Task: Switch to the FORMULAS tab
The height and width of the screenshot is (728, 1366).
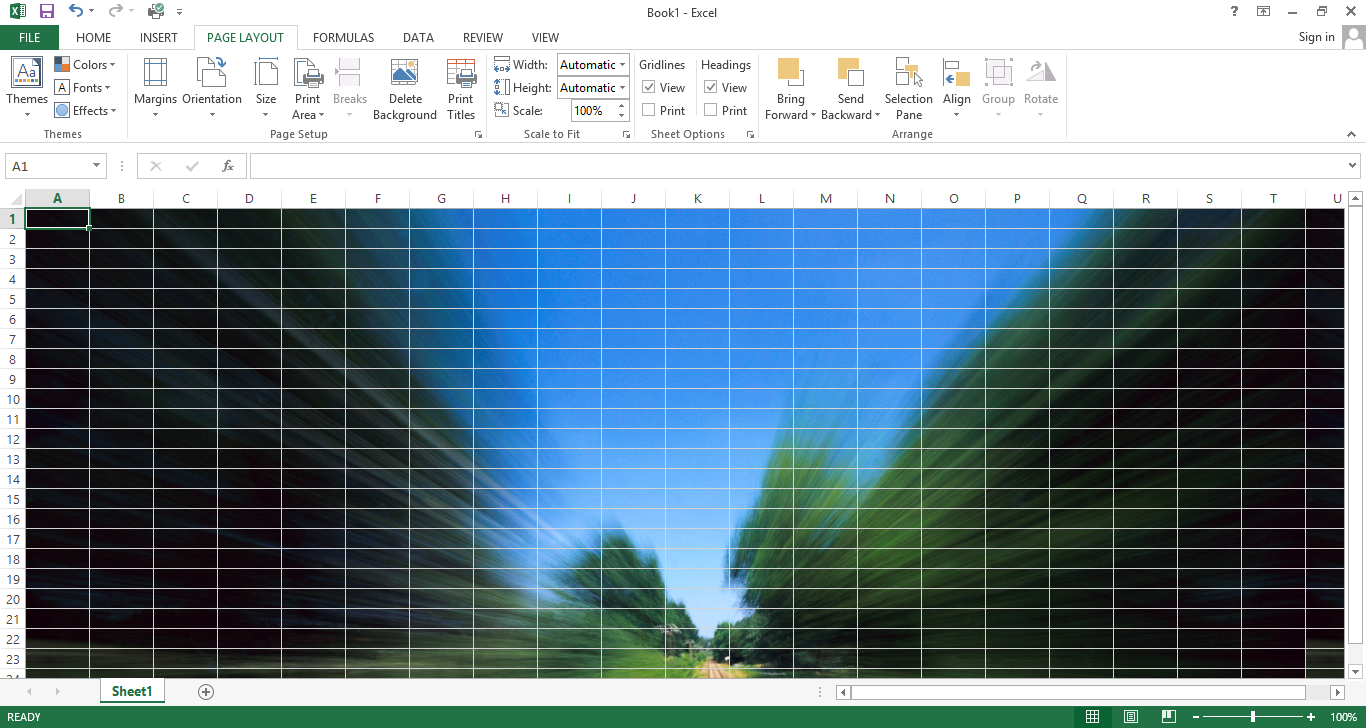Action: [x=343, y=38]
